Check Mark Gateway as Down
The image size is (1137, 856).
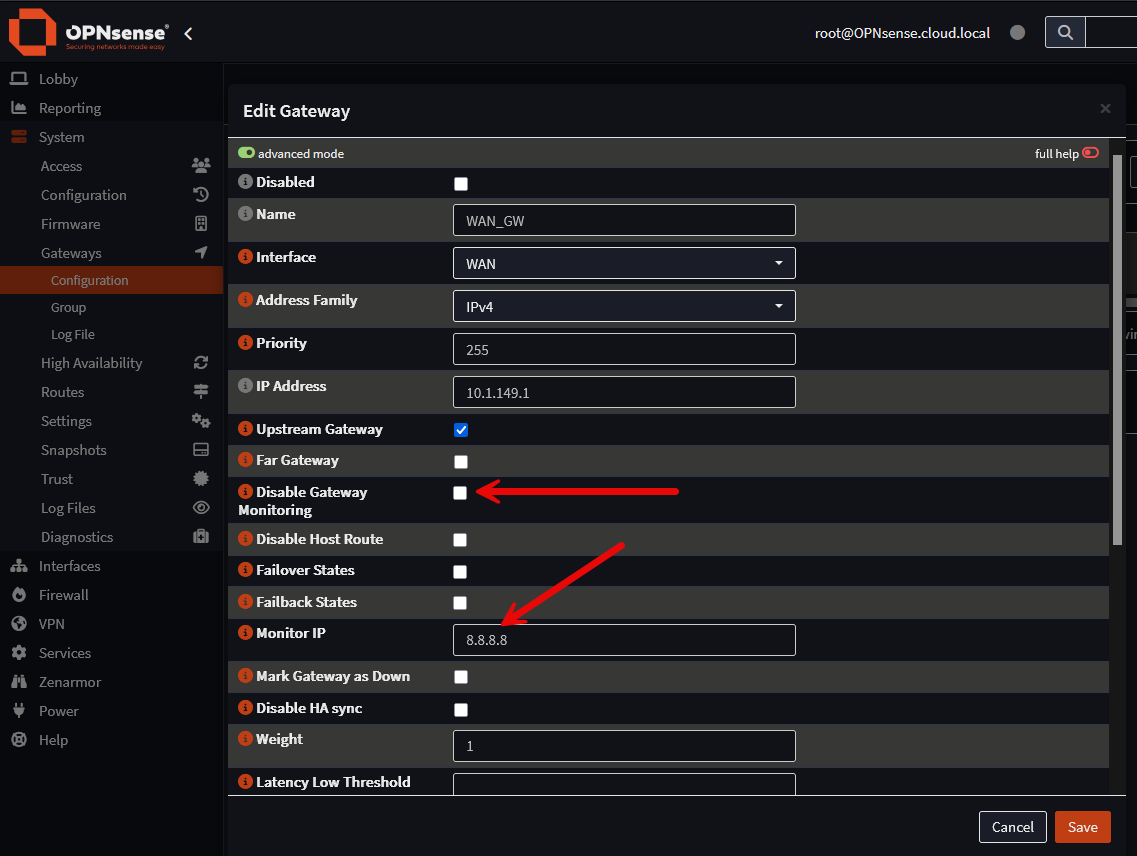[460, 677]
